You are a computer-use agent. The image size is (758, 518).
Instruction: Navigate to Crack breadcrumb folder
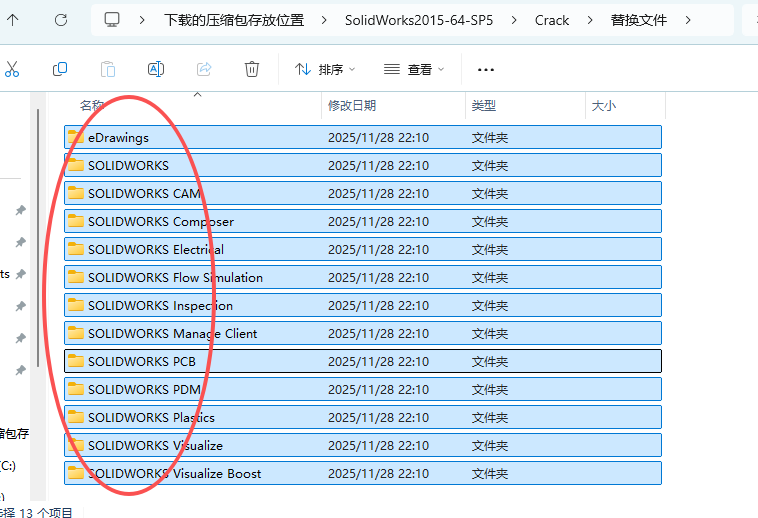[552, 20]
